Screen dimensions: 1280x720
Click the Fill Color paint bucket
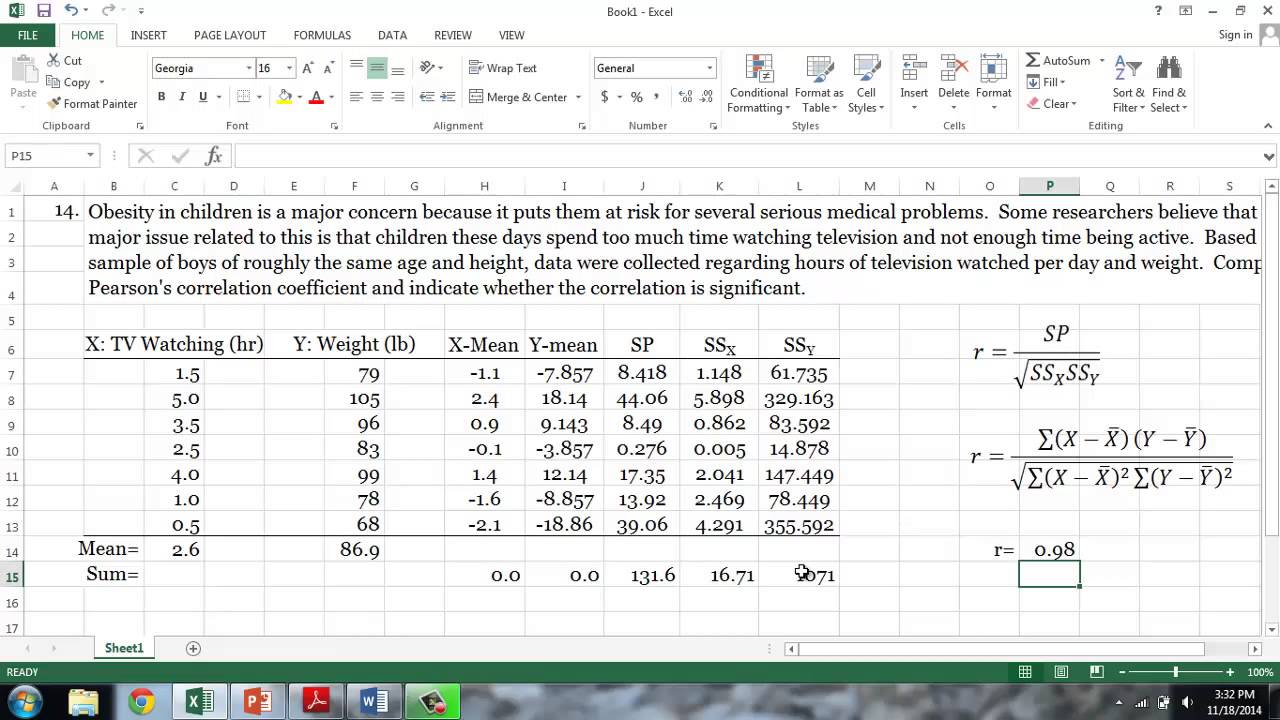pyautogui.click(x=285, y=97)
